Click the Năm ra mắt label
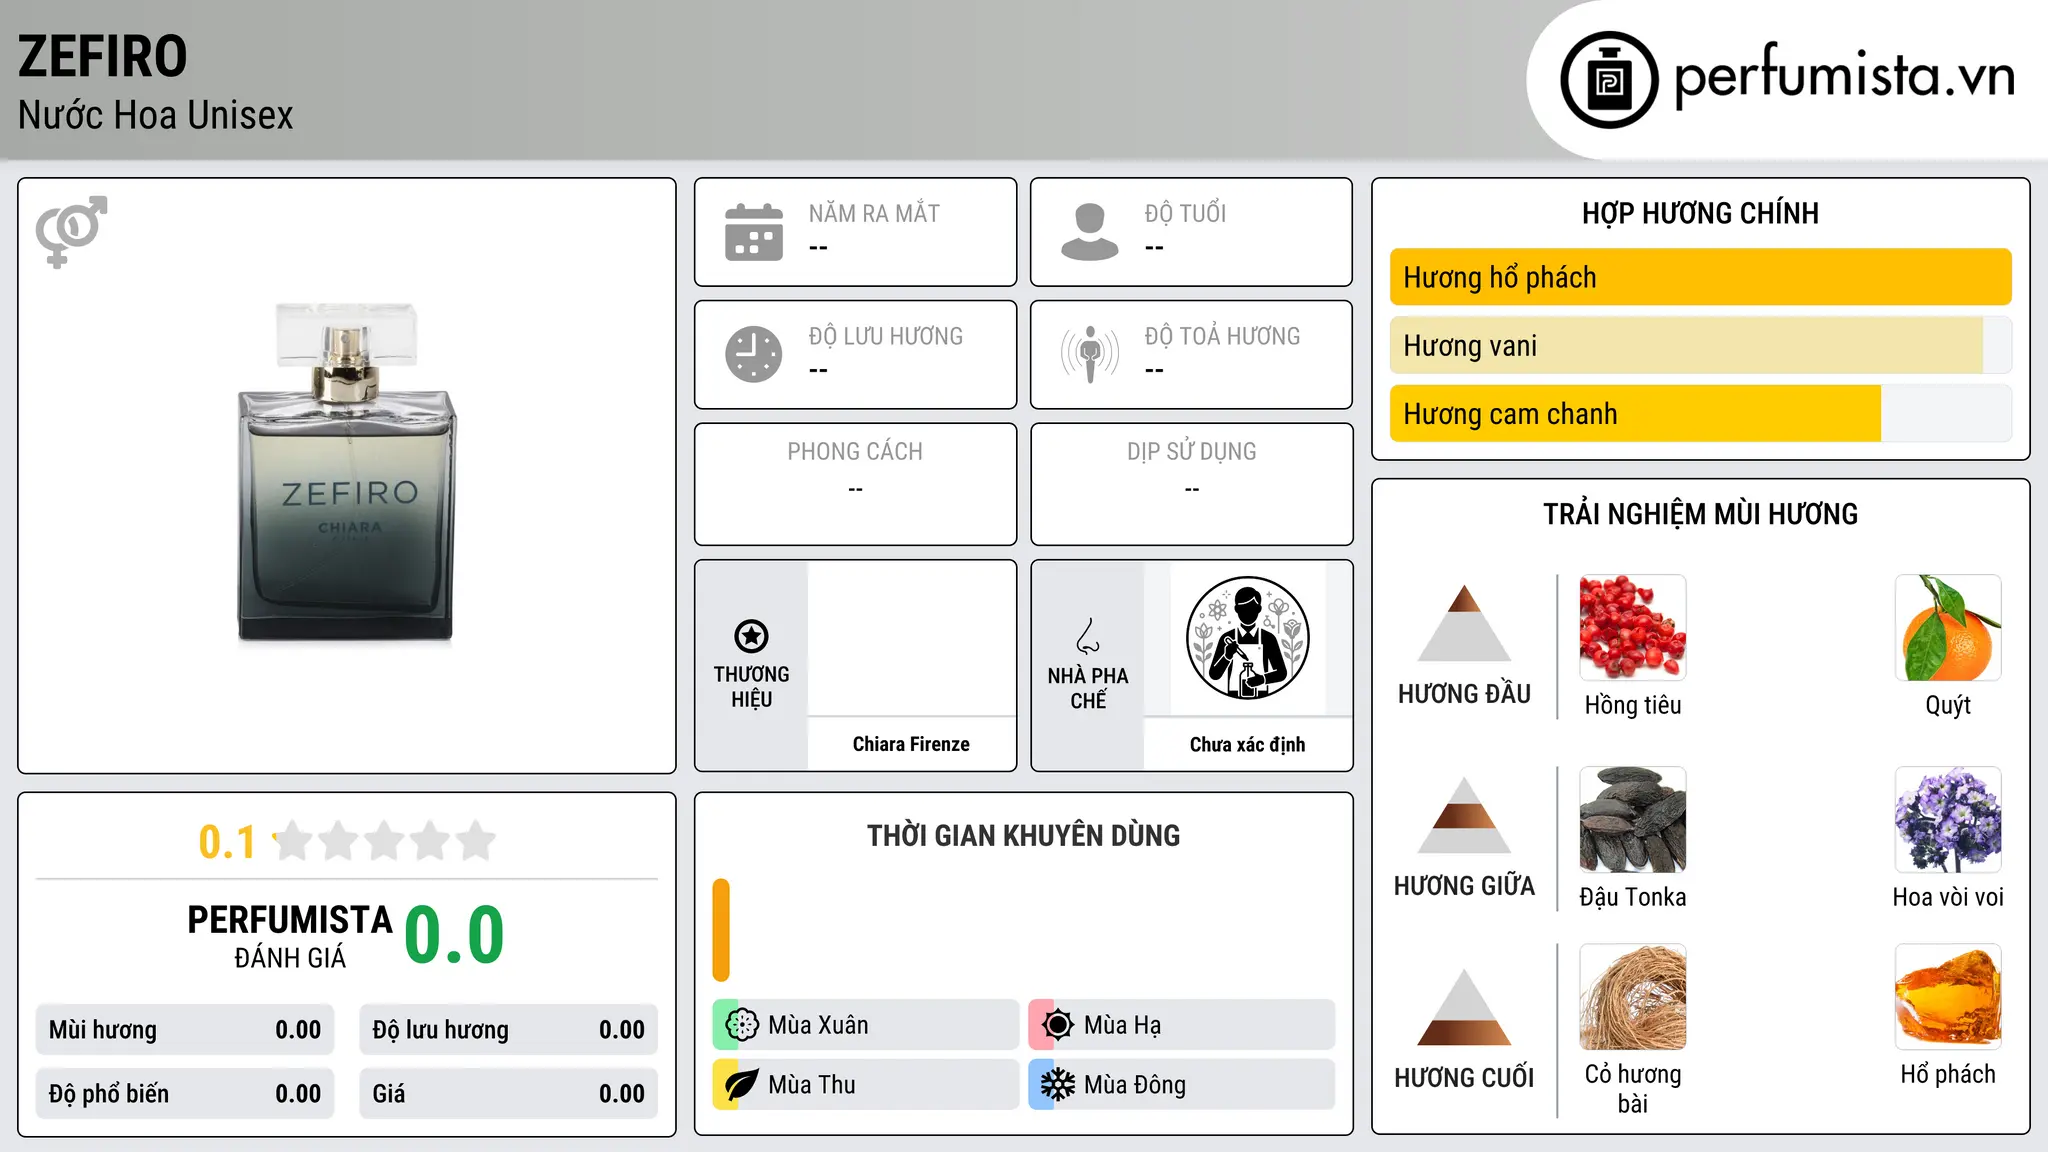 (x=874, y=213)
